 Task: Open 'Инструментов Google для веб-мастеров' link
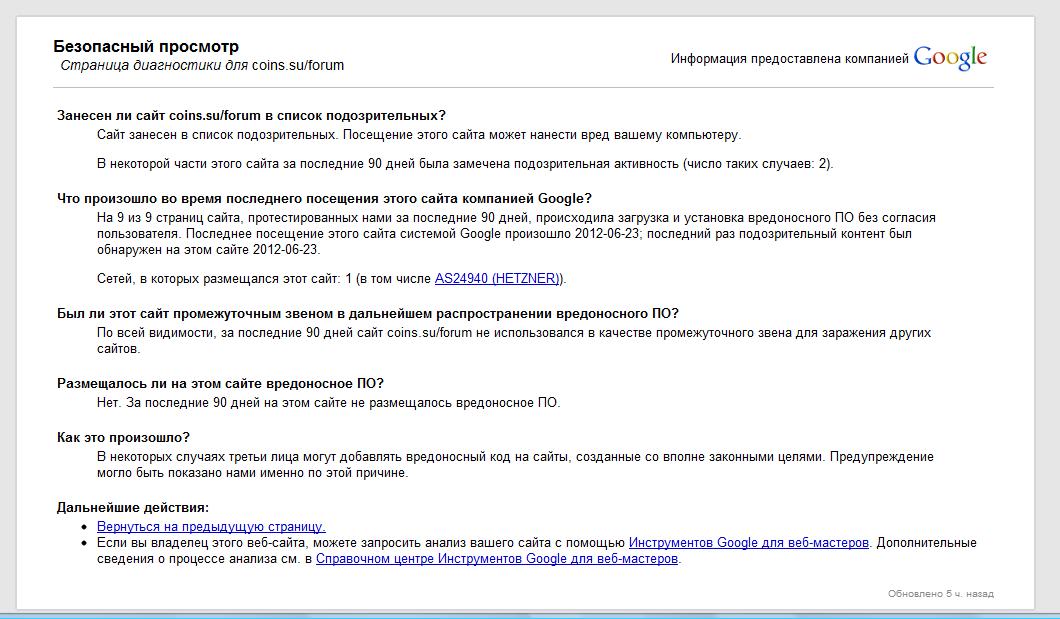pos(749,543)
